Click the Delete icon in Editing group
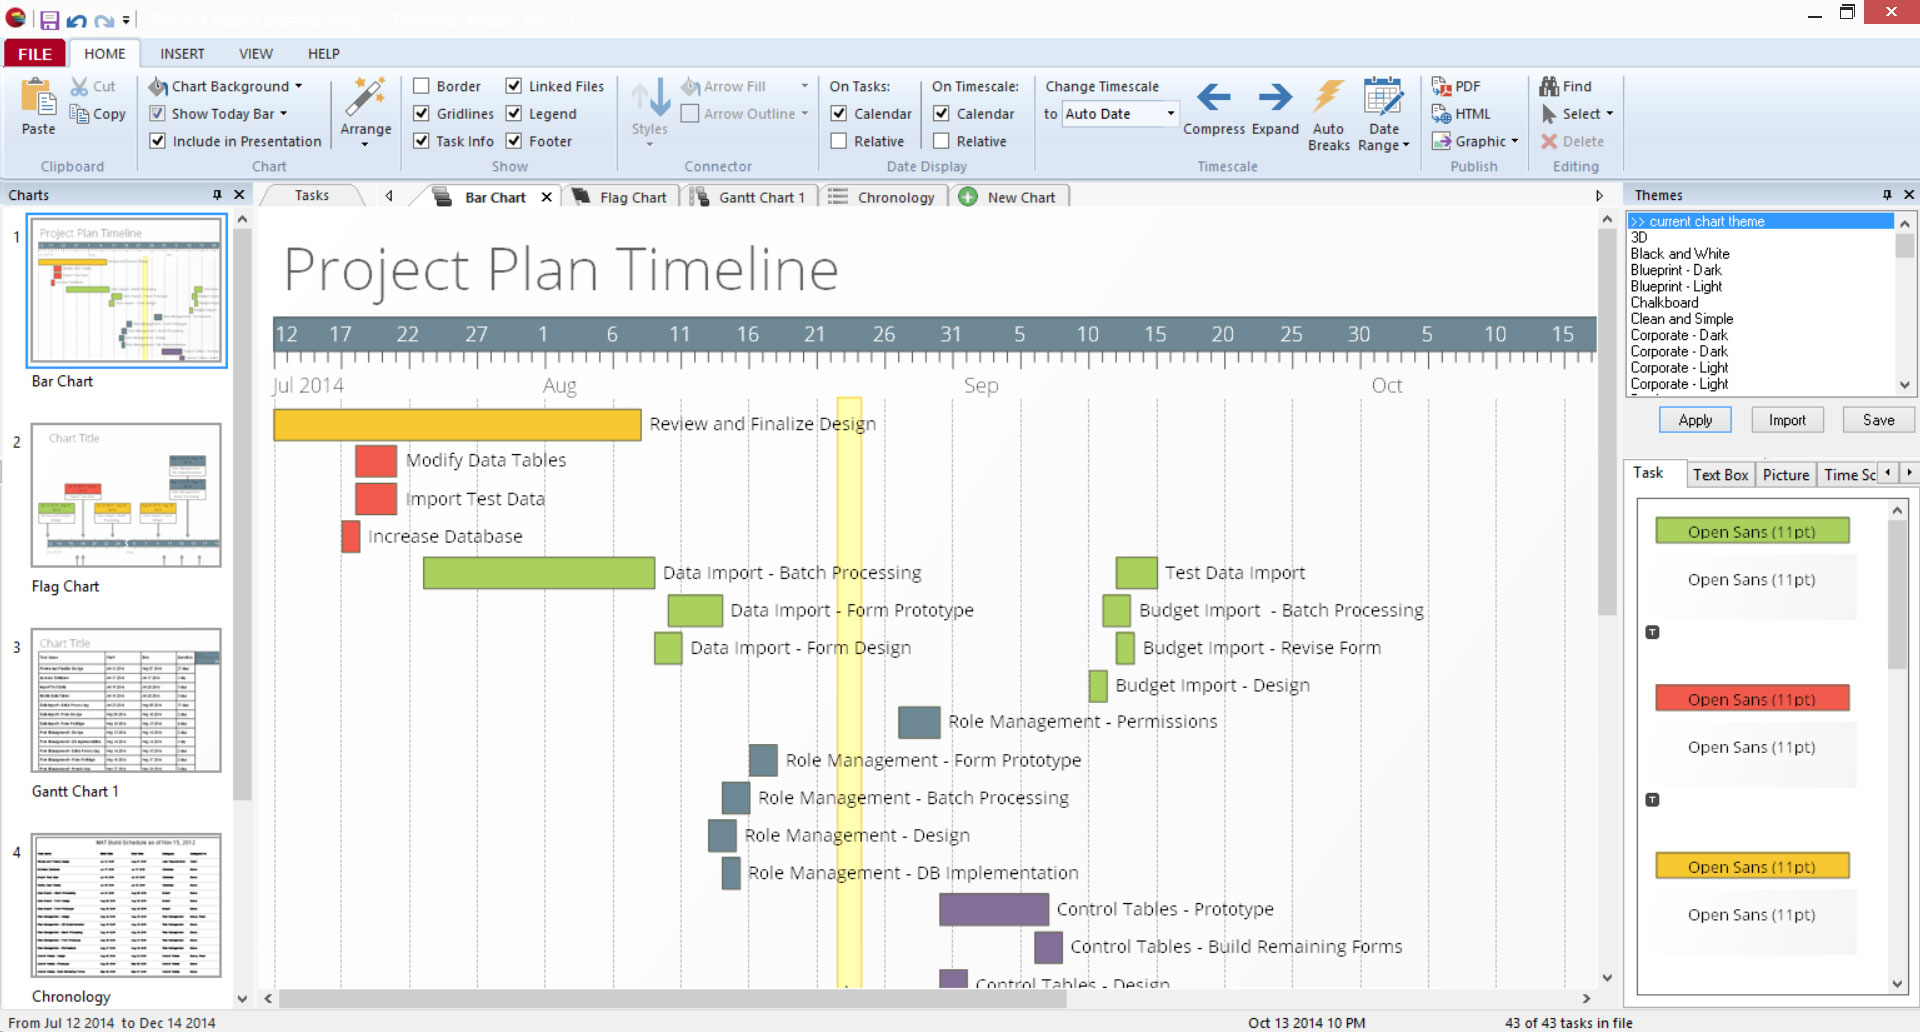 pyautogui.click(x=1572, y=140)
